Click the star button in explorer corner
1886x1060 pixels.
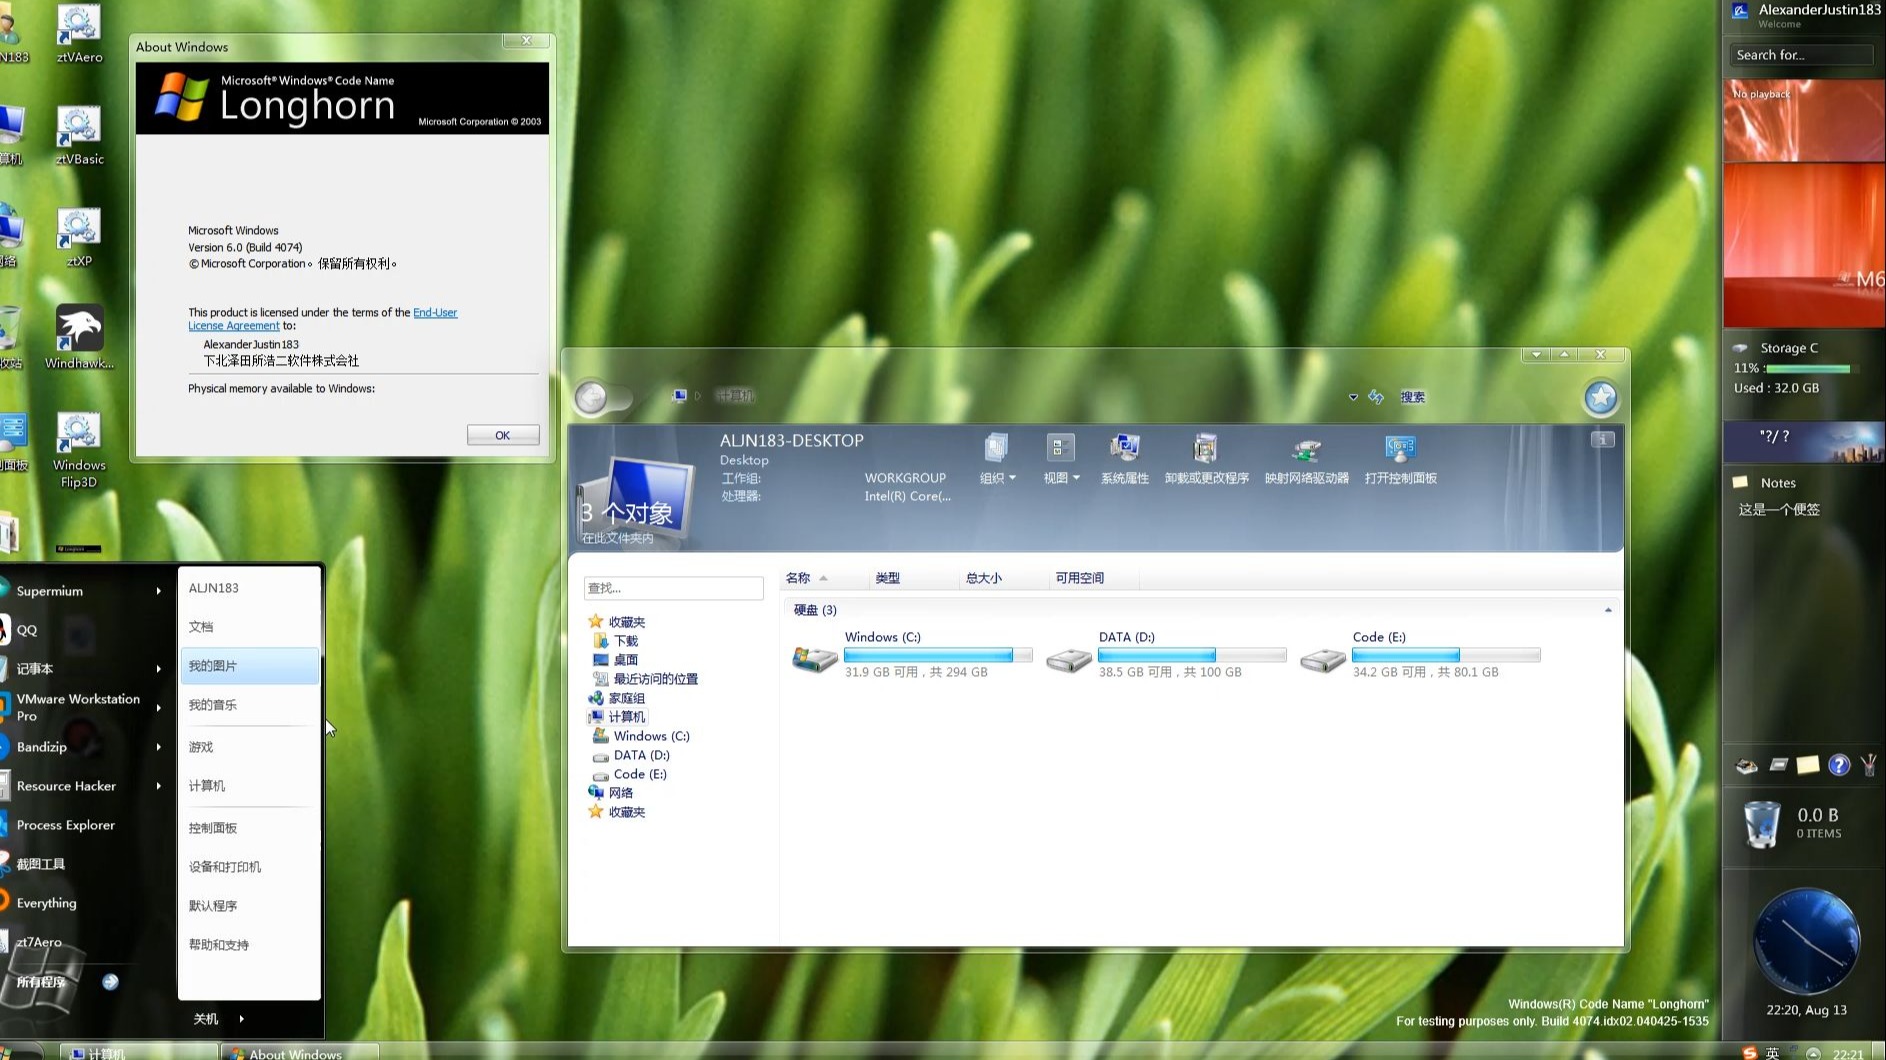[x=1600, y=398]
